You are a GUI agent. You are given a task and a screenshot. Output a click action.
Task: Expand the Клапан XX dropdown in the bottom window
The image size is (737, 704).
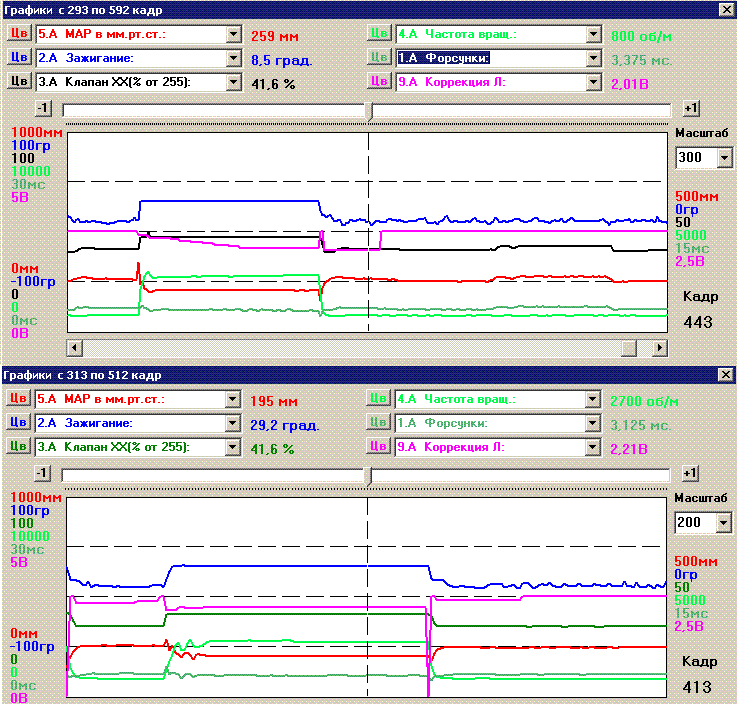(x=234, y=447)
